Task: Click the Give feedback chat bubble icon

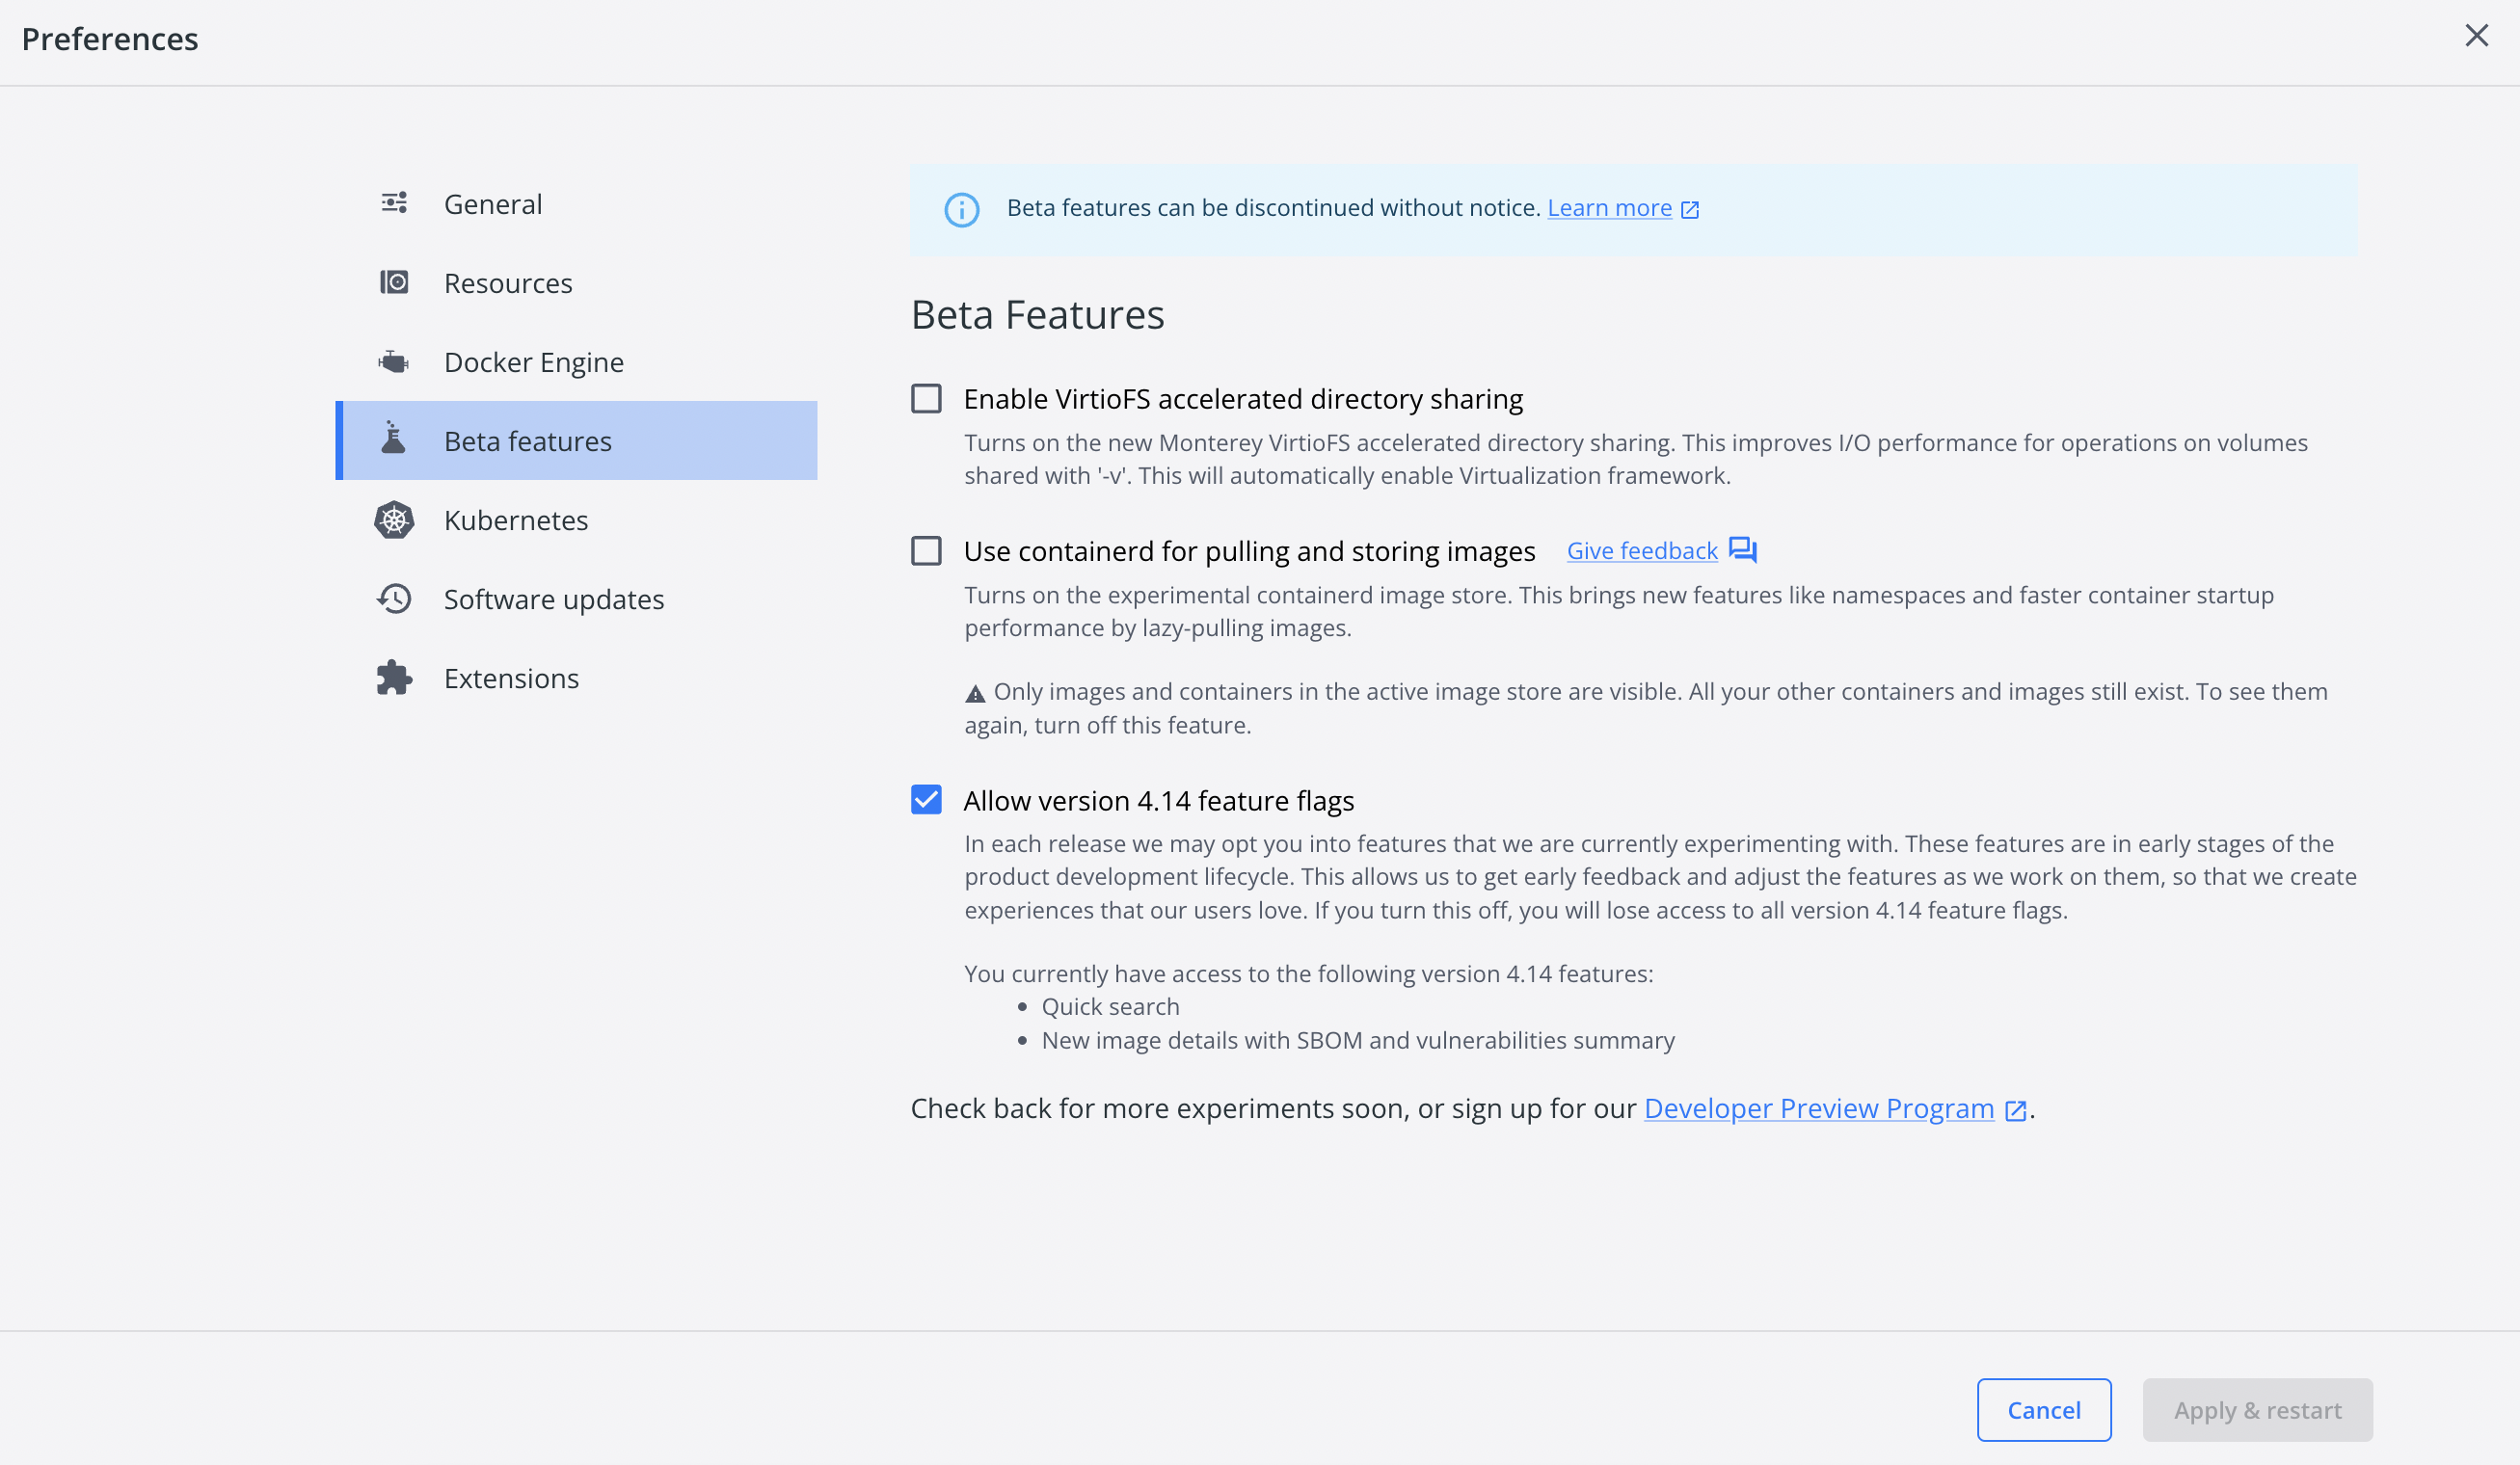Action: (x=1742, y=550)
